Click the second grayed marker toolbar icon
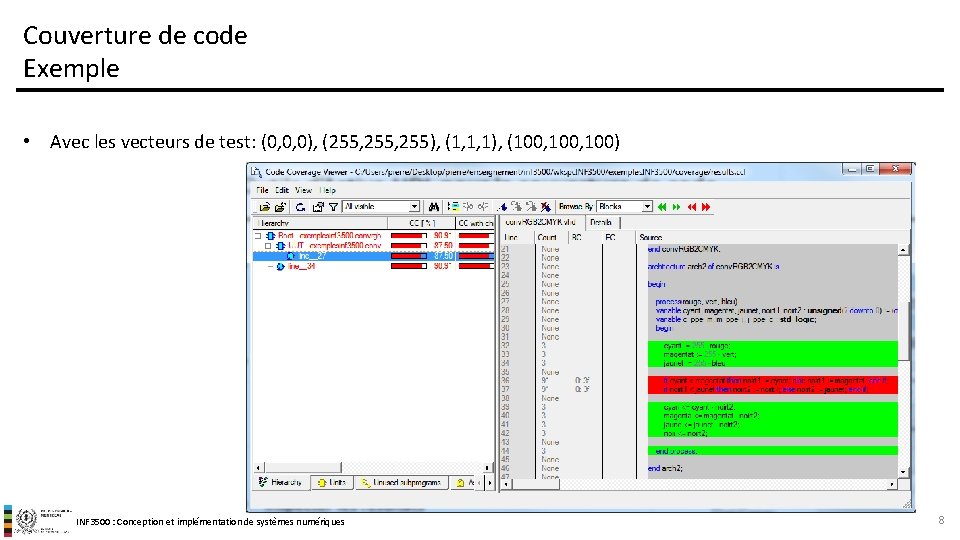 point(531,207)
